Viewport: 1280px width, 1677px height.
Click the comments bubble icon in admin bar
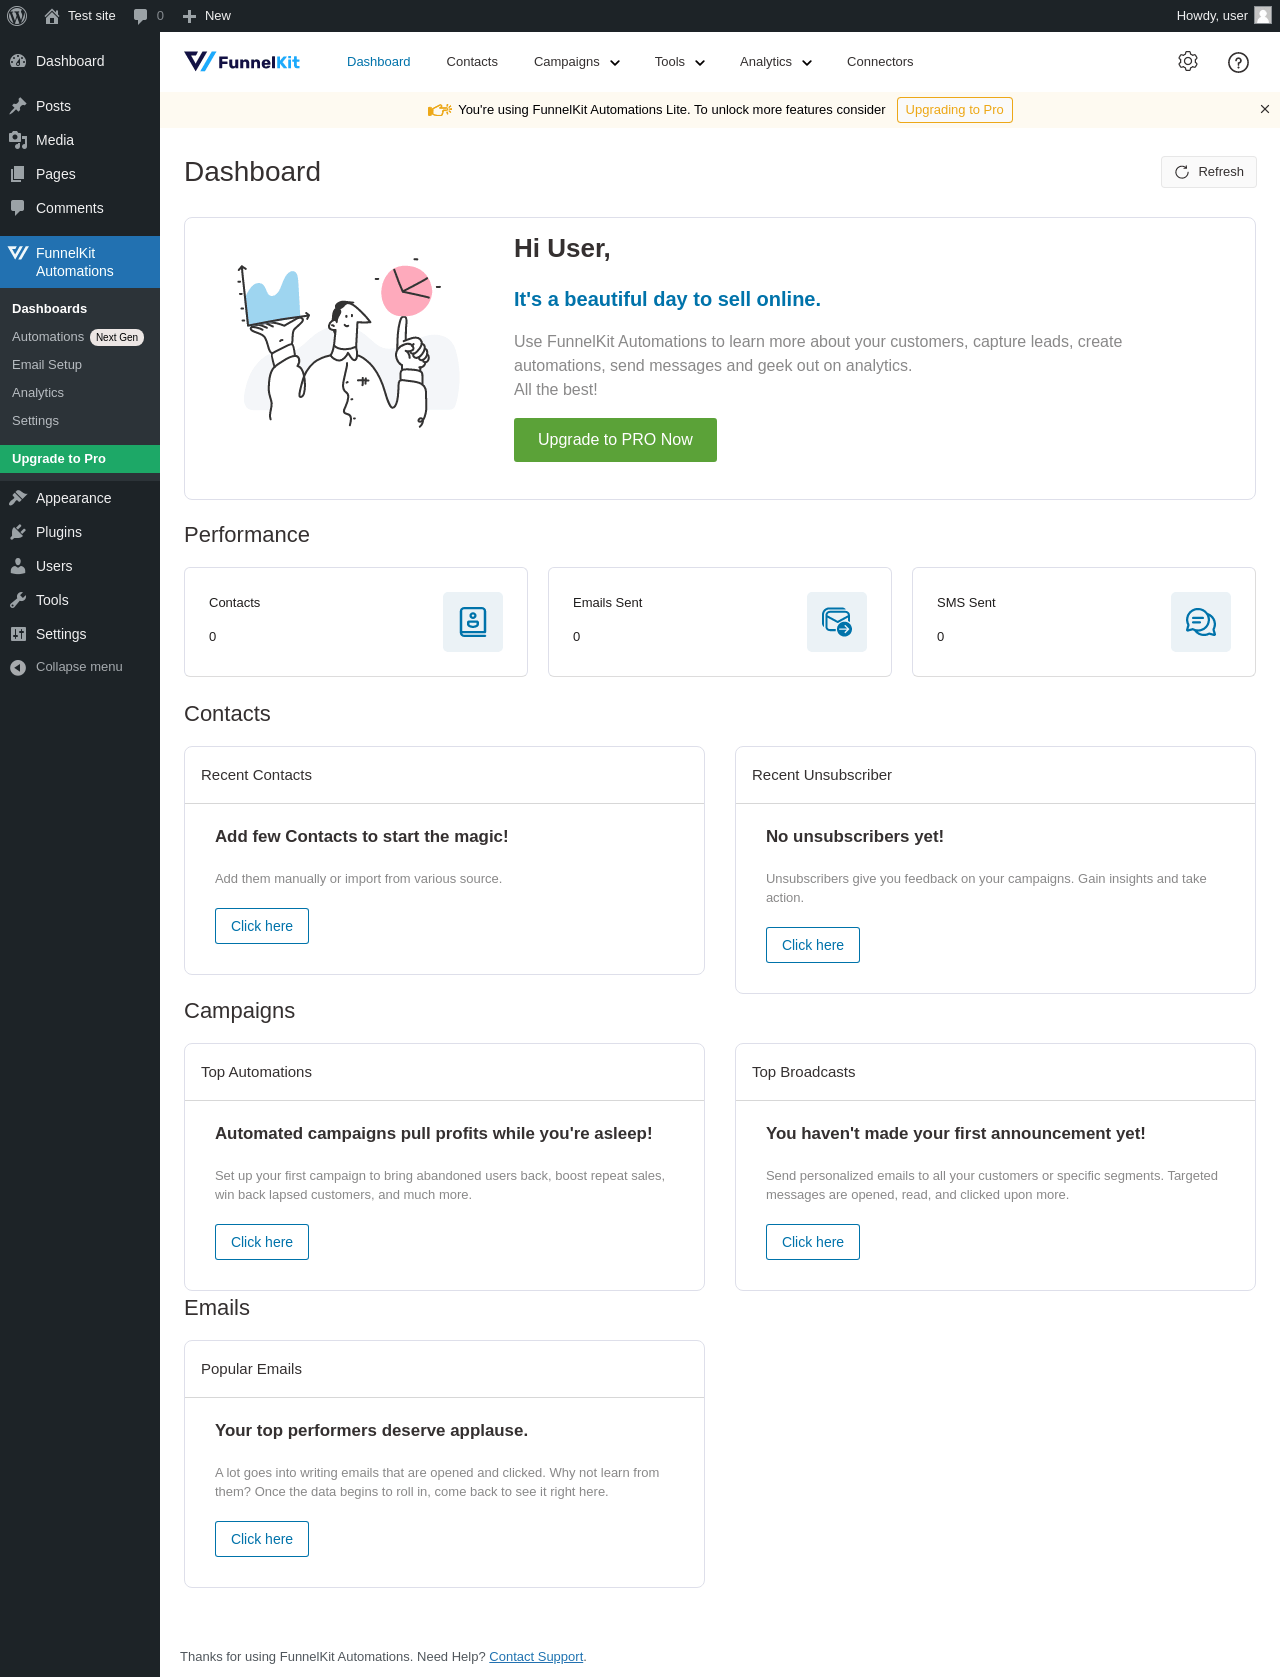[x=140, y=16]
